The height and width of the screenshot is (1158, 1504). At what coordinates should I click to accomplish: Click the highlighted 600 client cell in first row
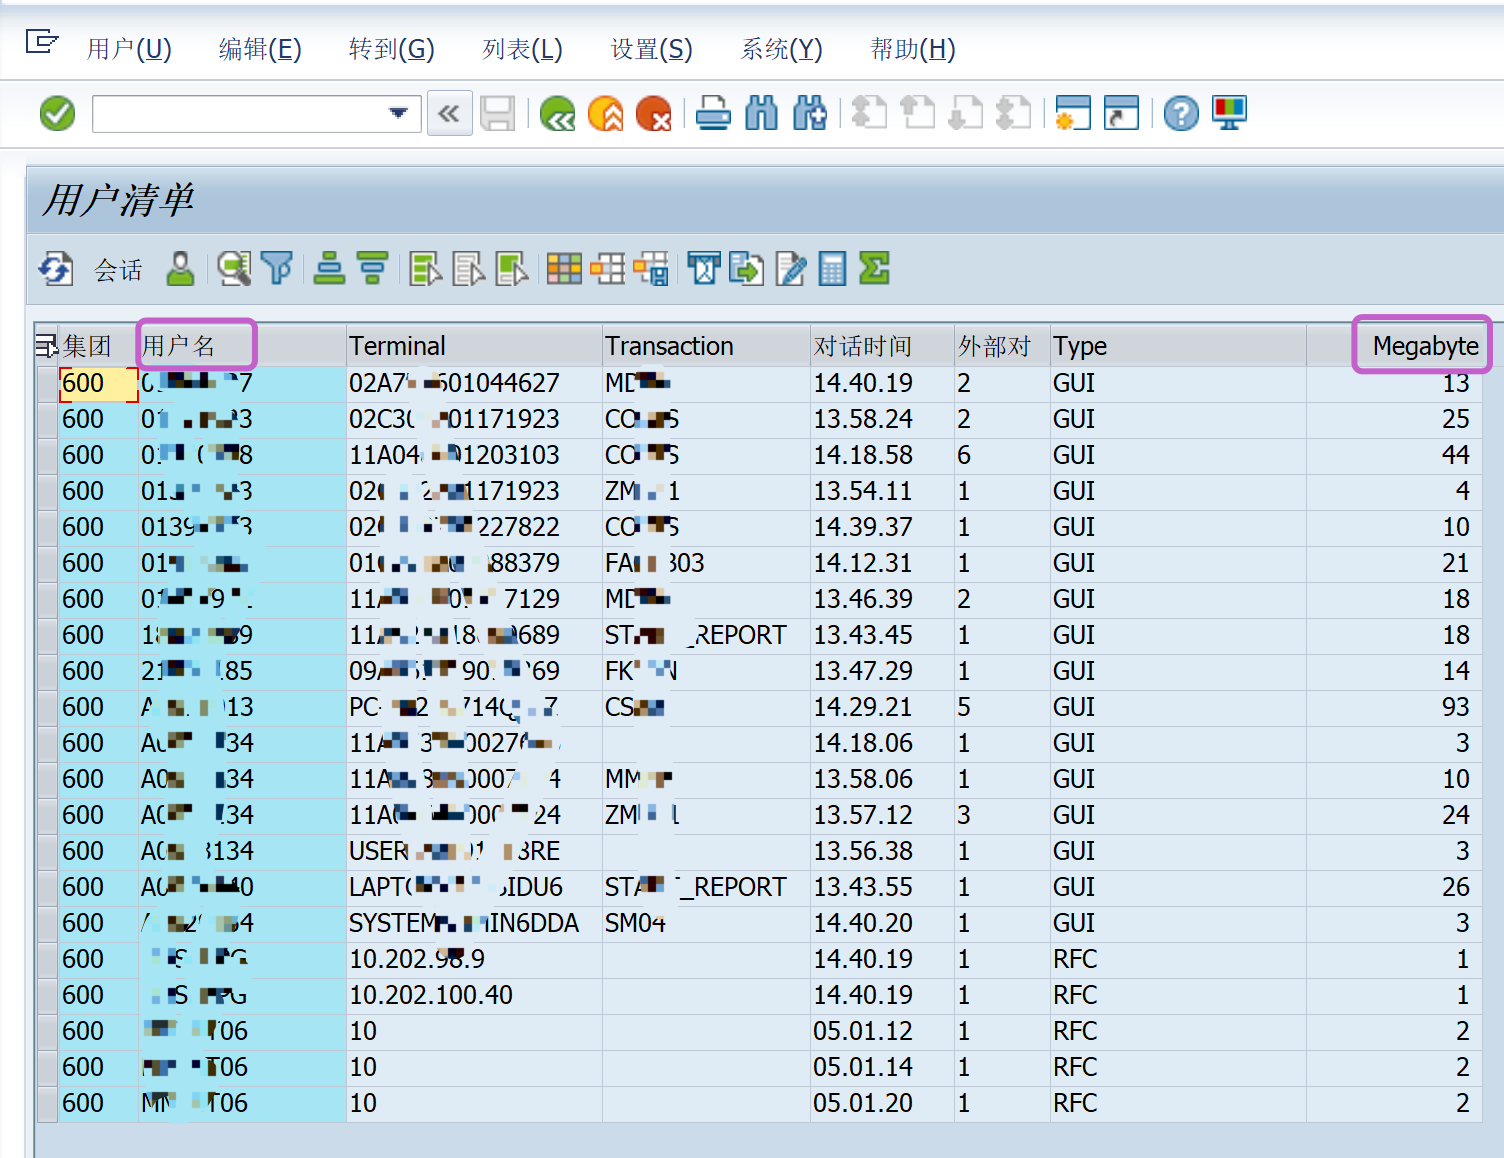pyautogui.click(x=98, y=383)
